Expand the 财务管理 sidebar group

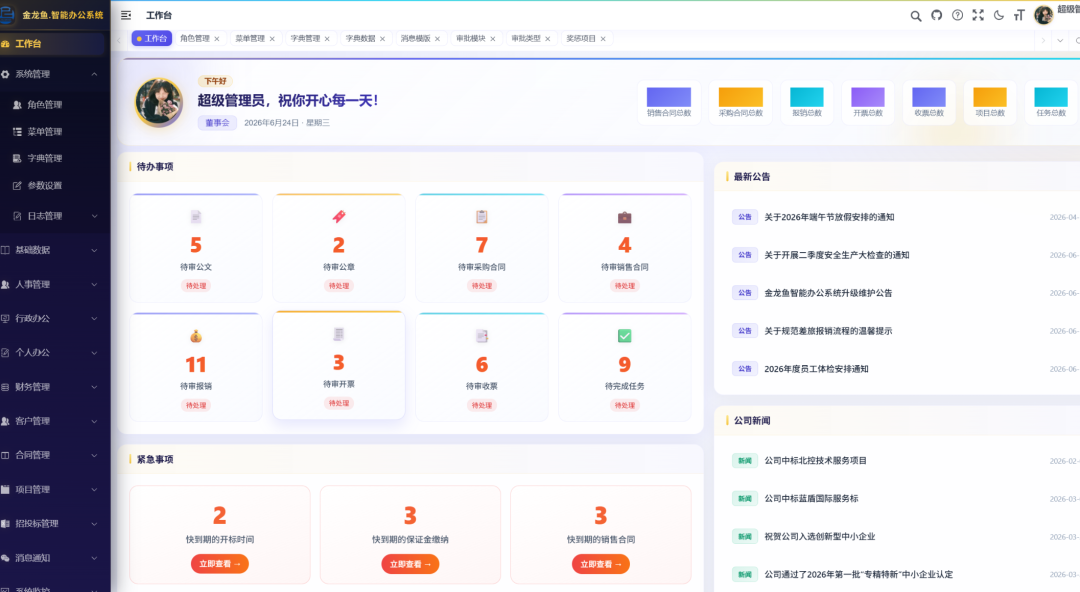pyautogui.click(x=94, y=387)
